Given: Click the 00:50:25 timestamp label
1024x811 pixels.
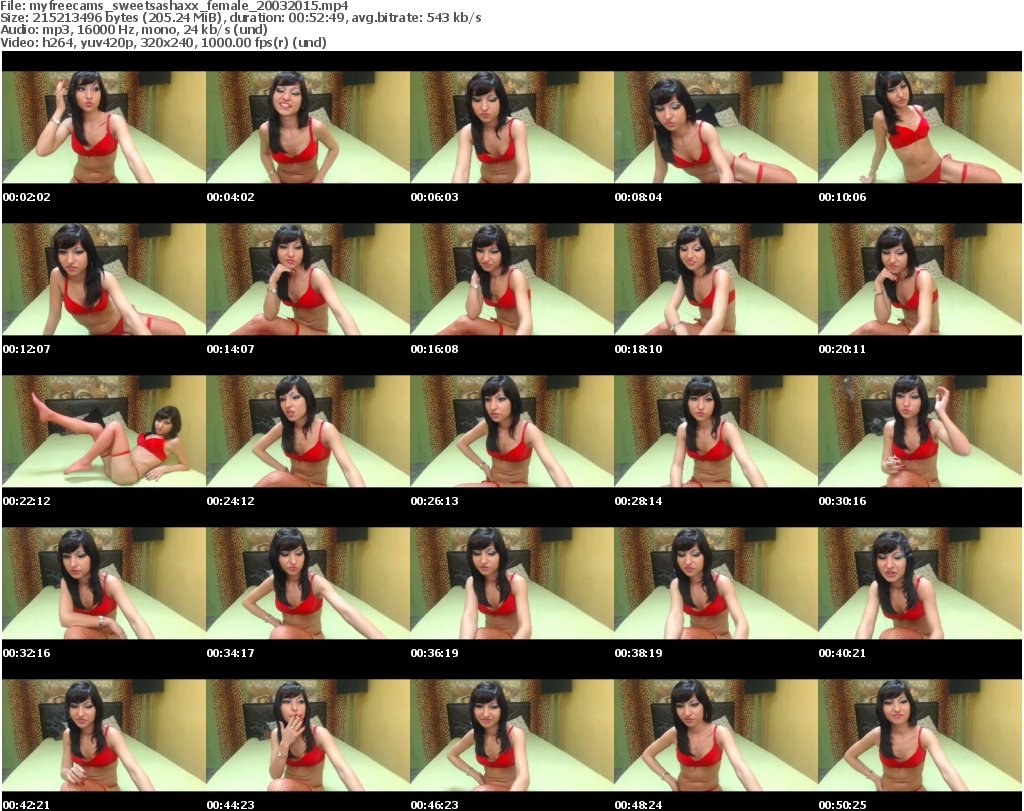Looking at the screenshot, I should tap(842, 805).
